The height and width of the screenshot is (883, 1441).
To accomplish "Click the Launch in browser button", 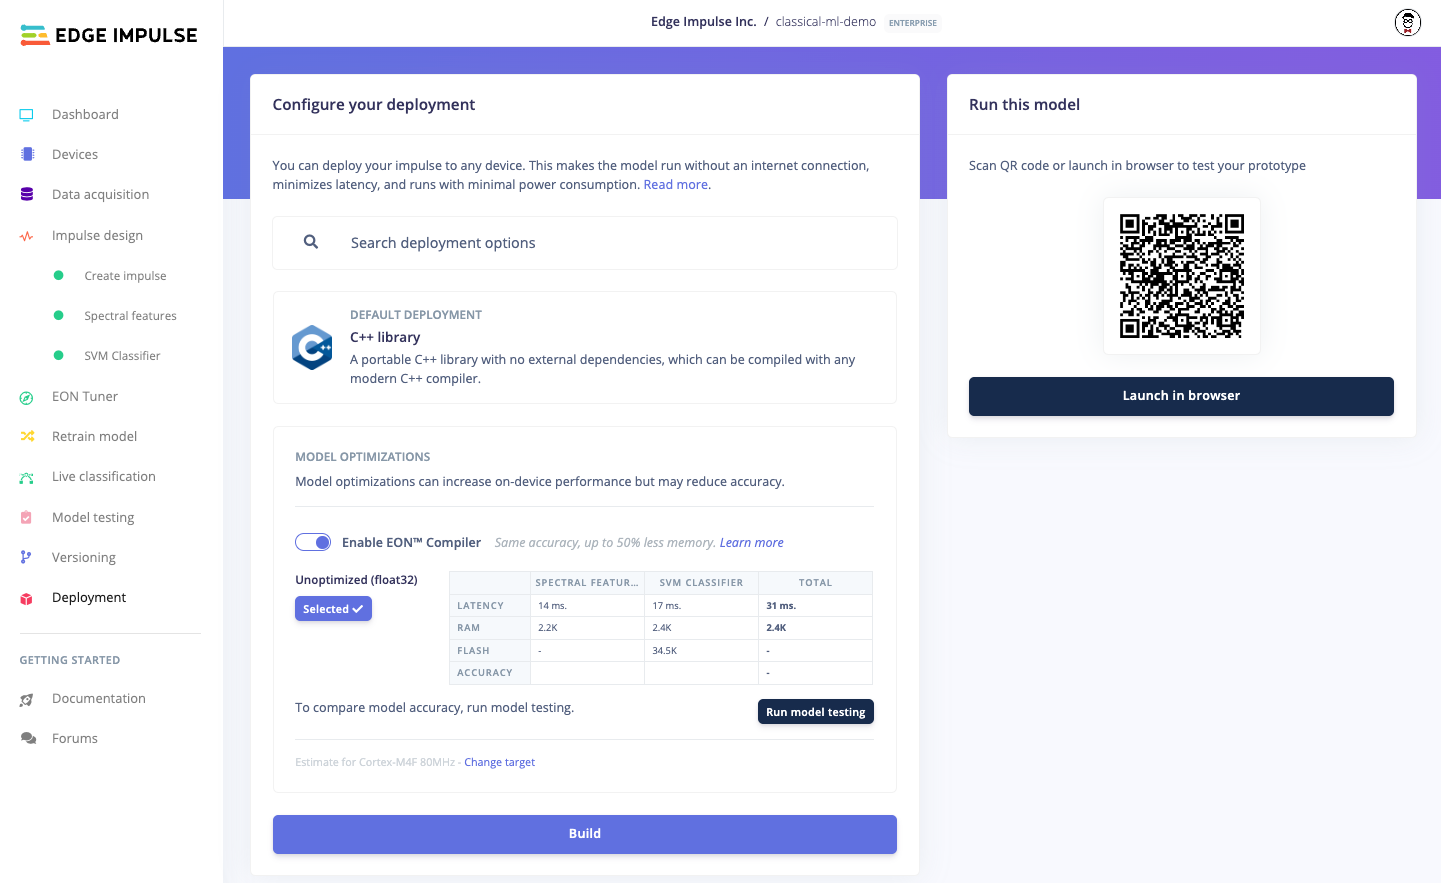I will tap(1181, 396).
